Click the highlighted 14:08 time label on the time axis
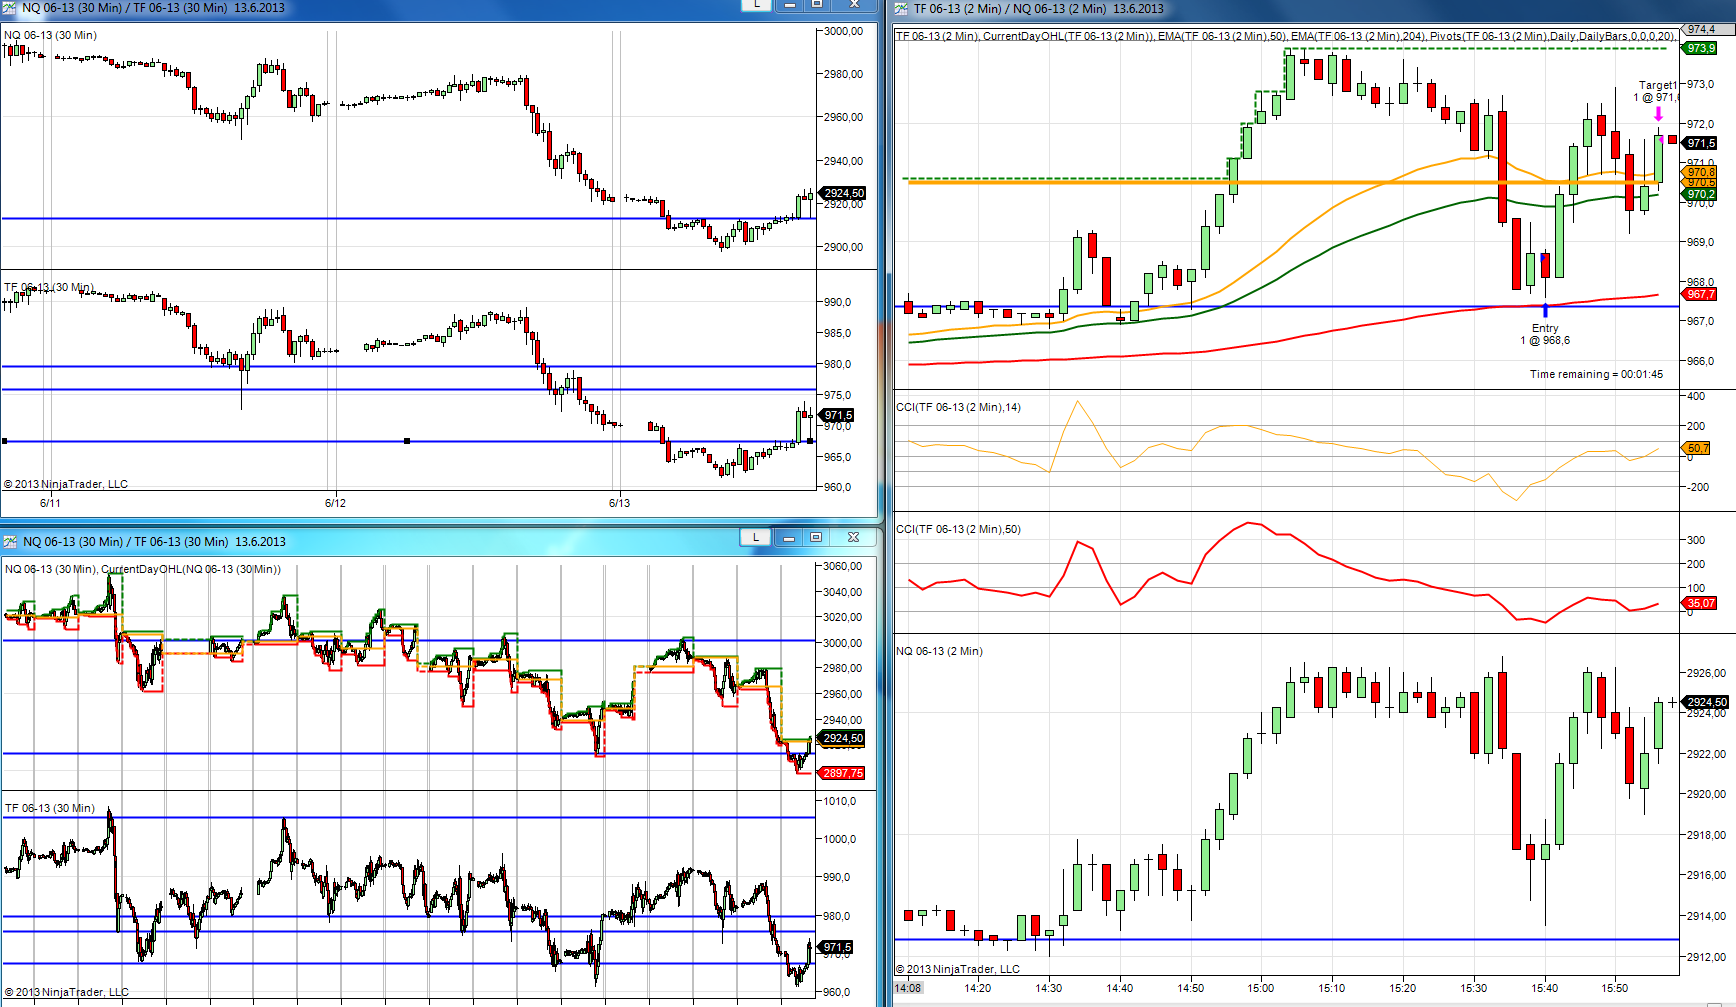Image resolution: width=1736 pixels, height=1007 pixels. click(908, 988)
